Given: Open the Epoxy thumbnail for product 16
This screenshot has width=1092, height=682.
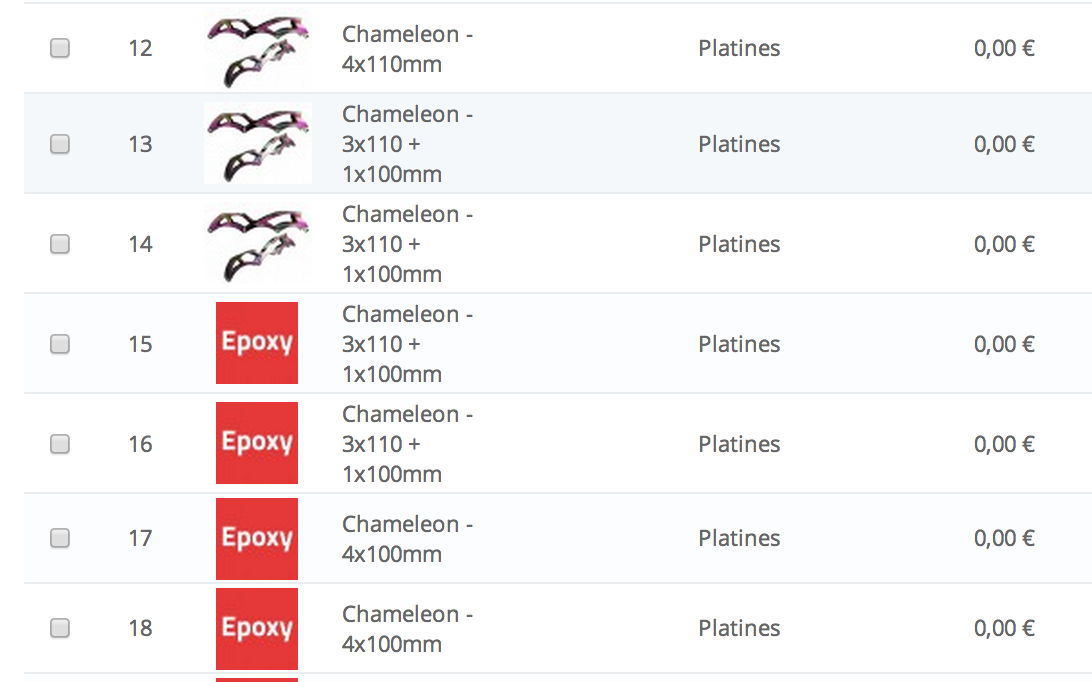Looking at the screenshot, I should (x=257, y=443).
